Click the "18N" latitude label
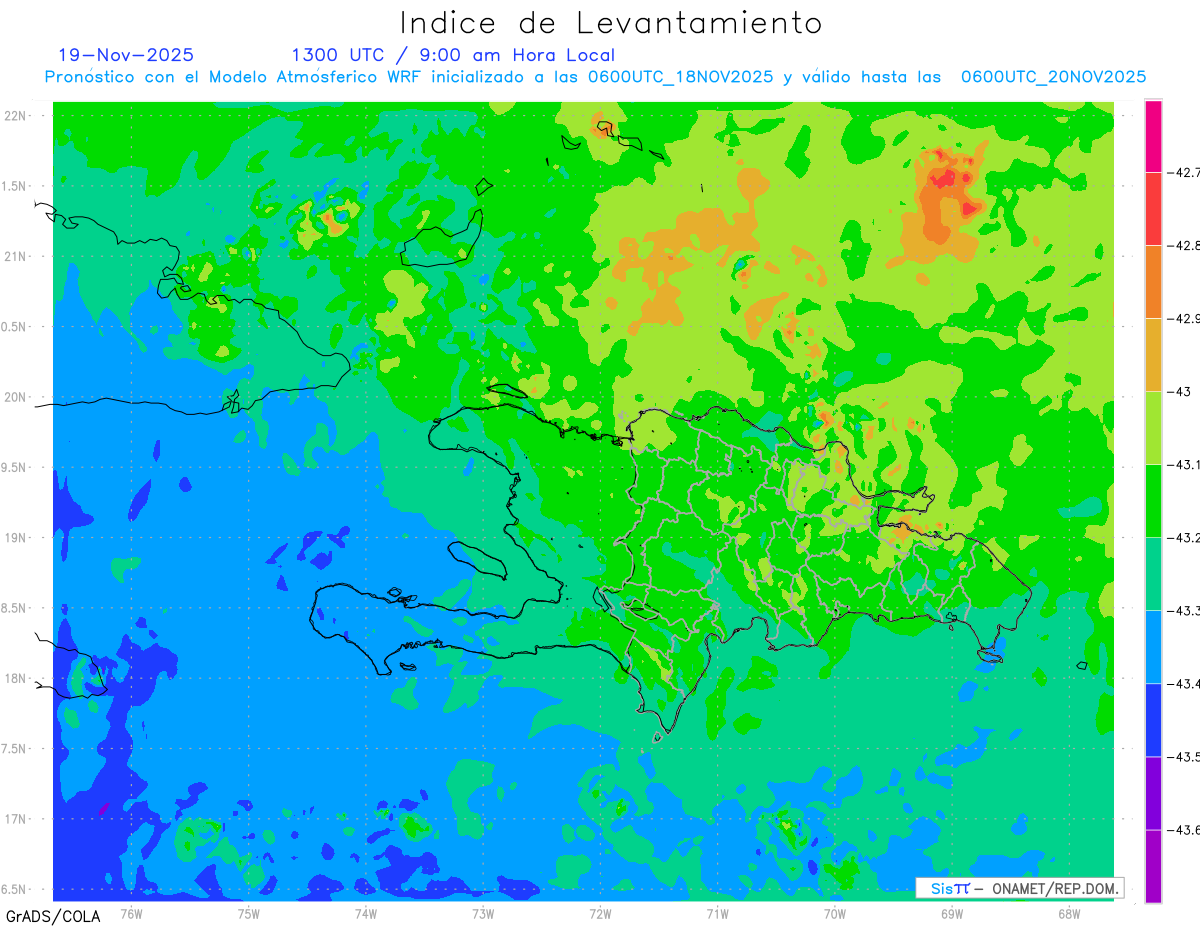Image resolution: width=1200 pixels, height=927 pixels. click(17, 679)
